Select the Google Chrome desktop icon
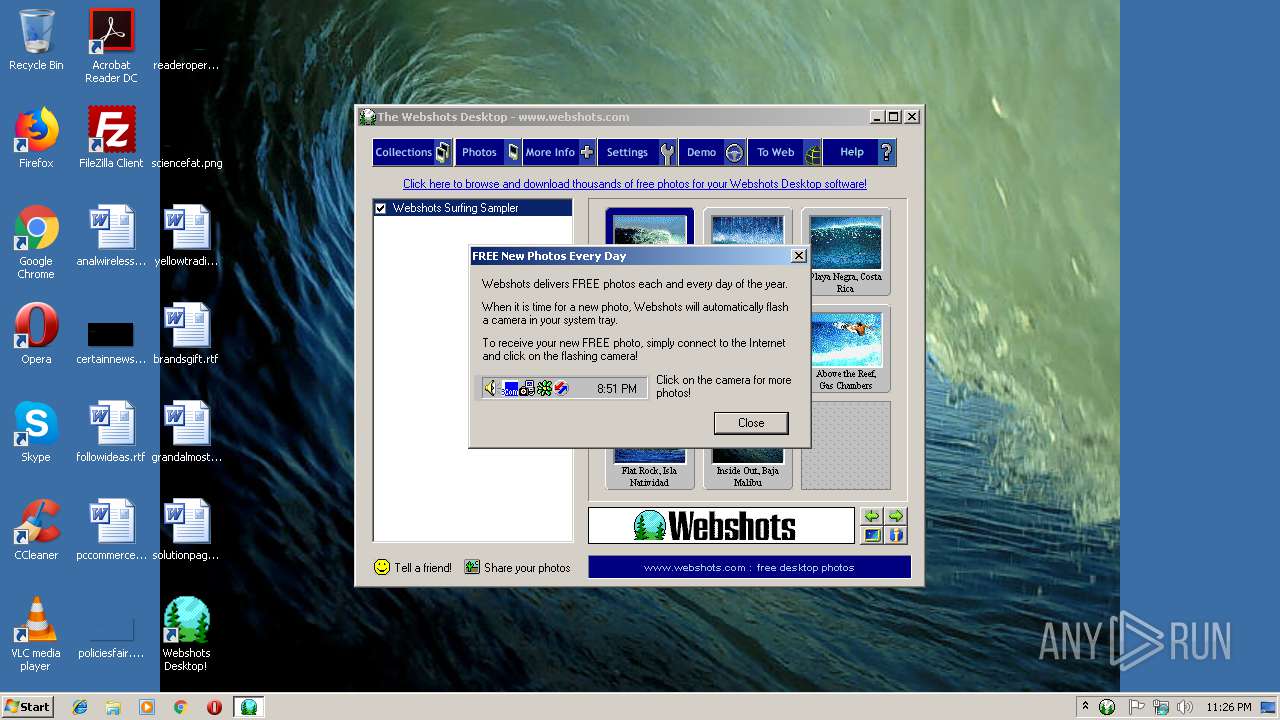 click(x=36, y=242)
